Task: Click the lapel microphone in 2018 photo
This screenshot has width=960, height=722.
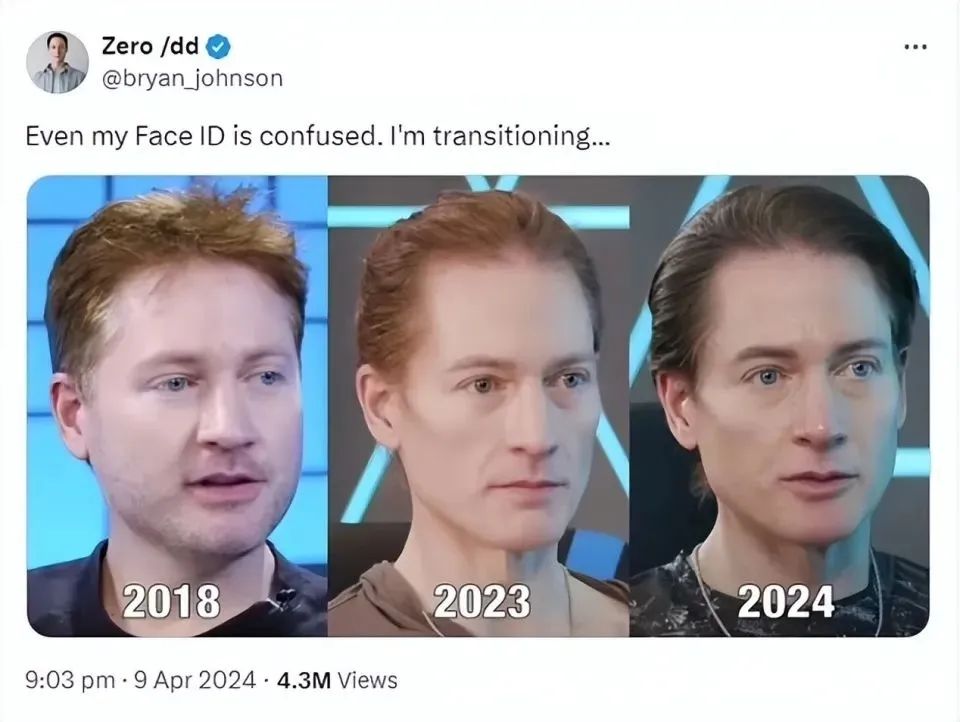Action: (285, 596)
